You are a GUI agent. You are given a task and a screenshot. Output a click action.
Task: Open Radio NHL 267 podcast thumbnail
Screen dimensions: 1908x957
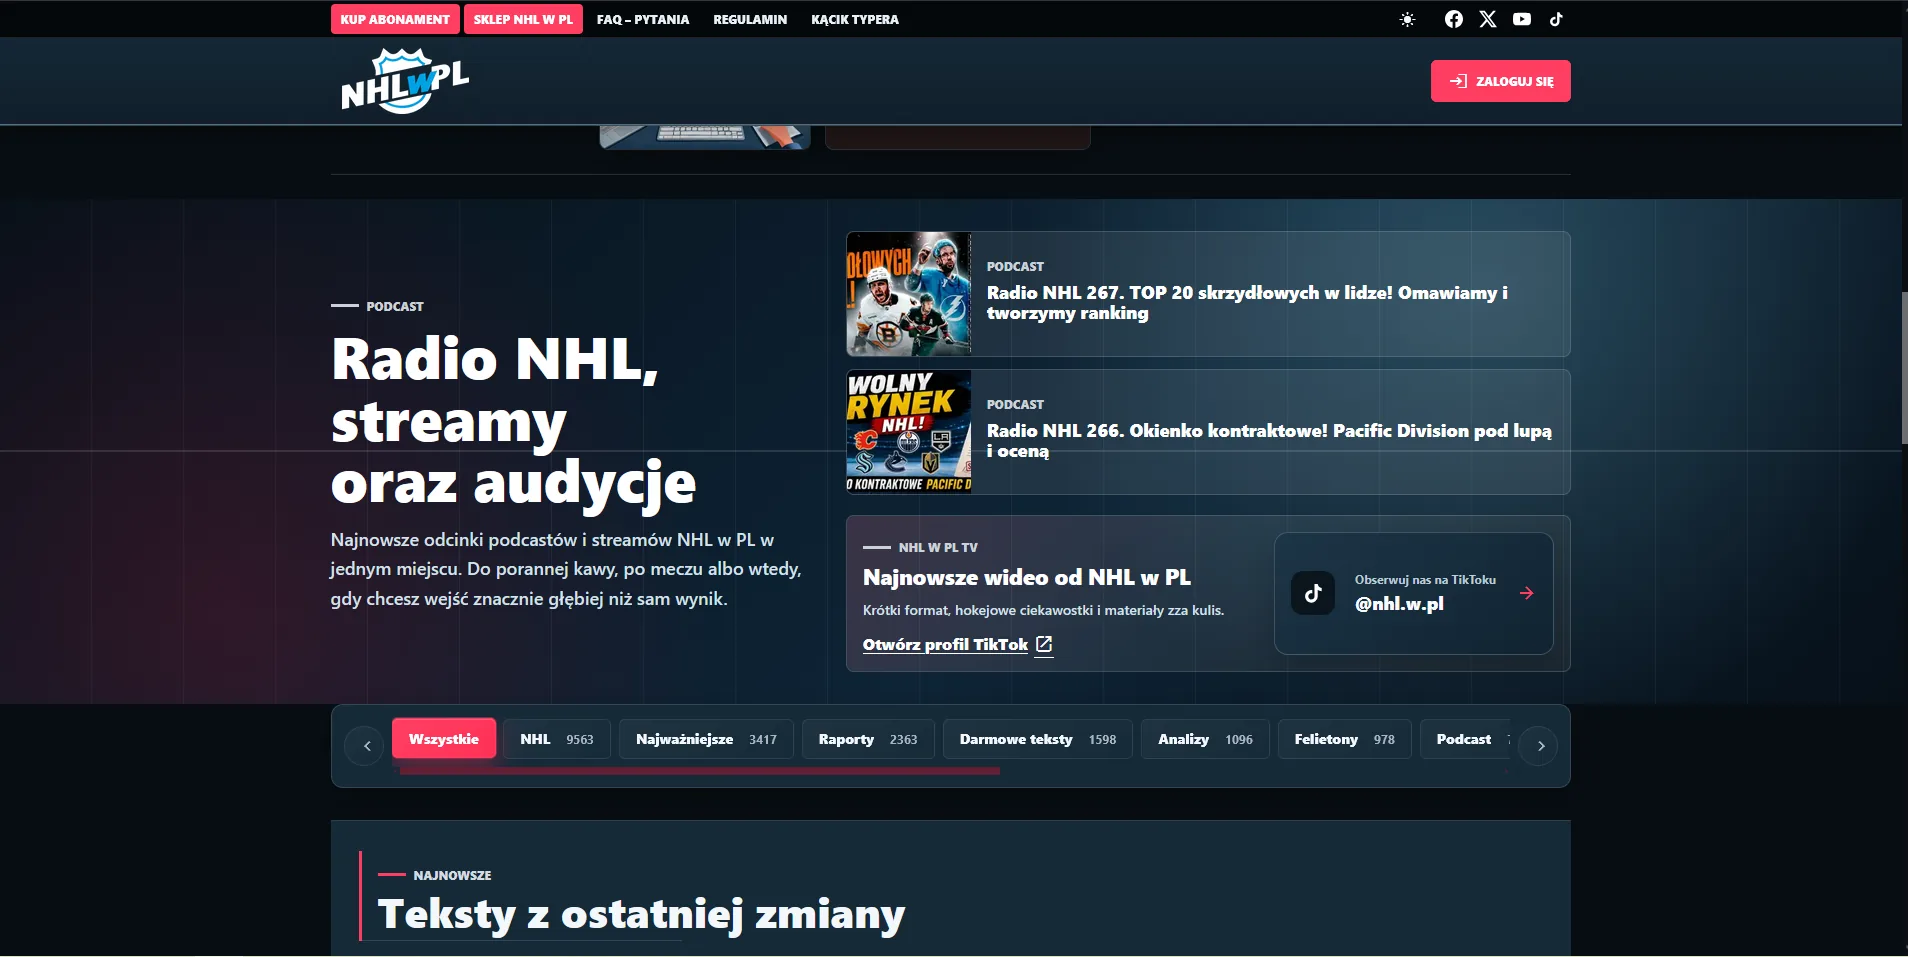(909, 294)
